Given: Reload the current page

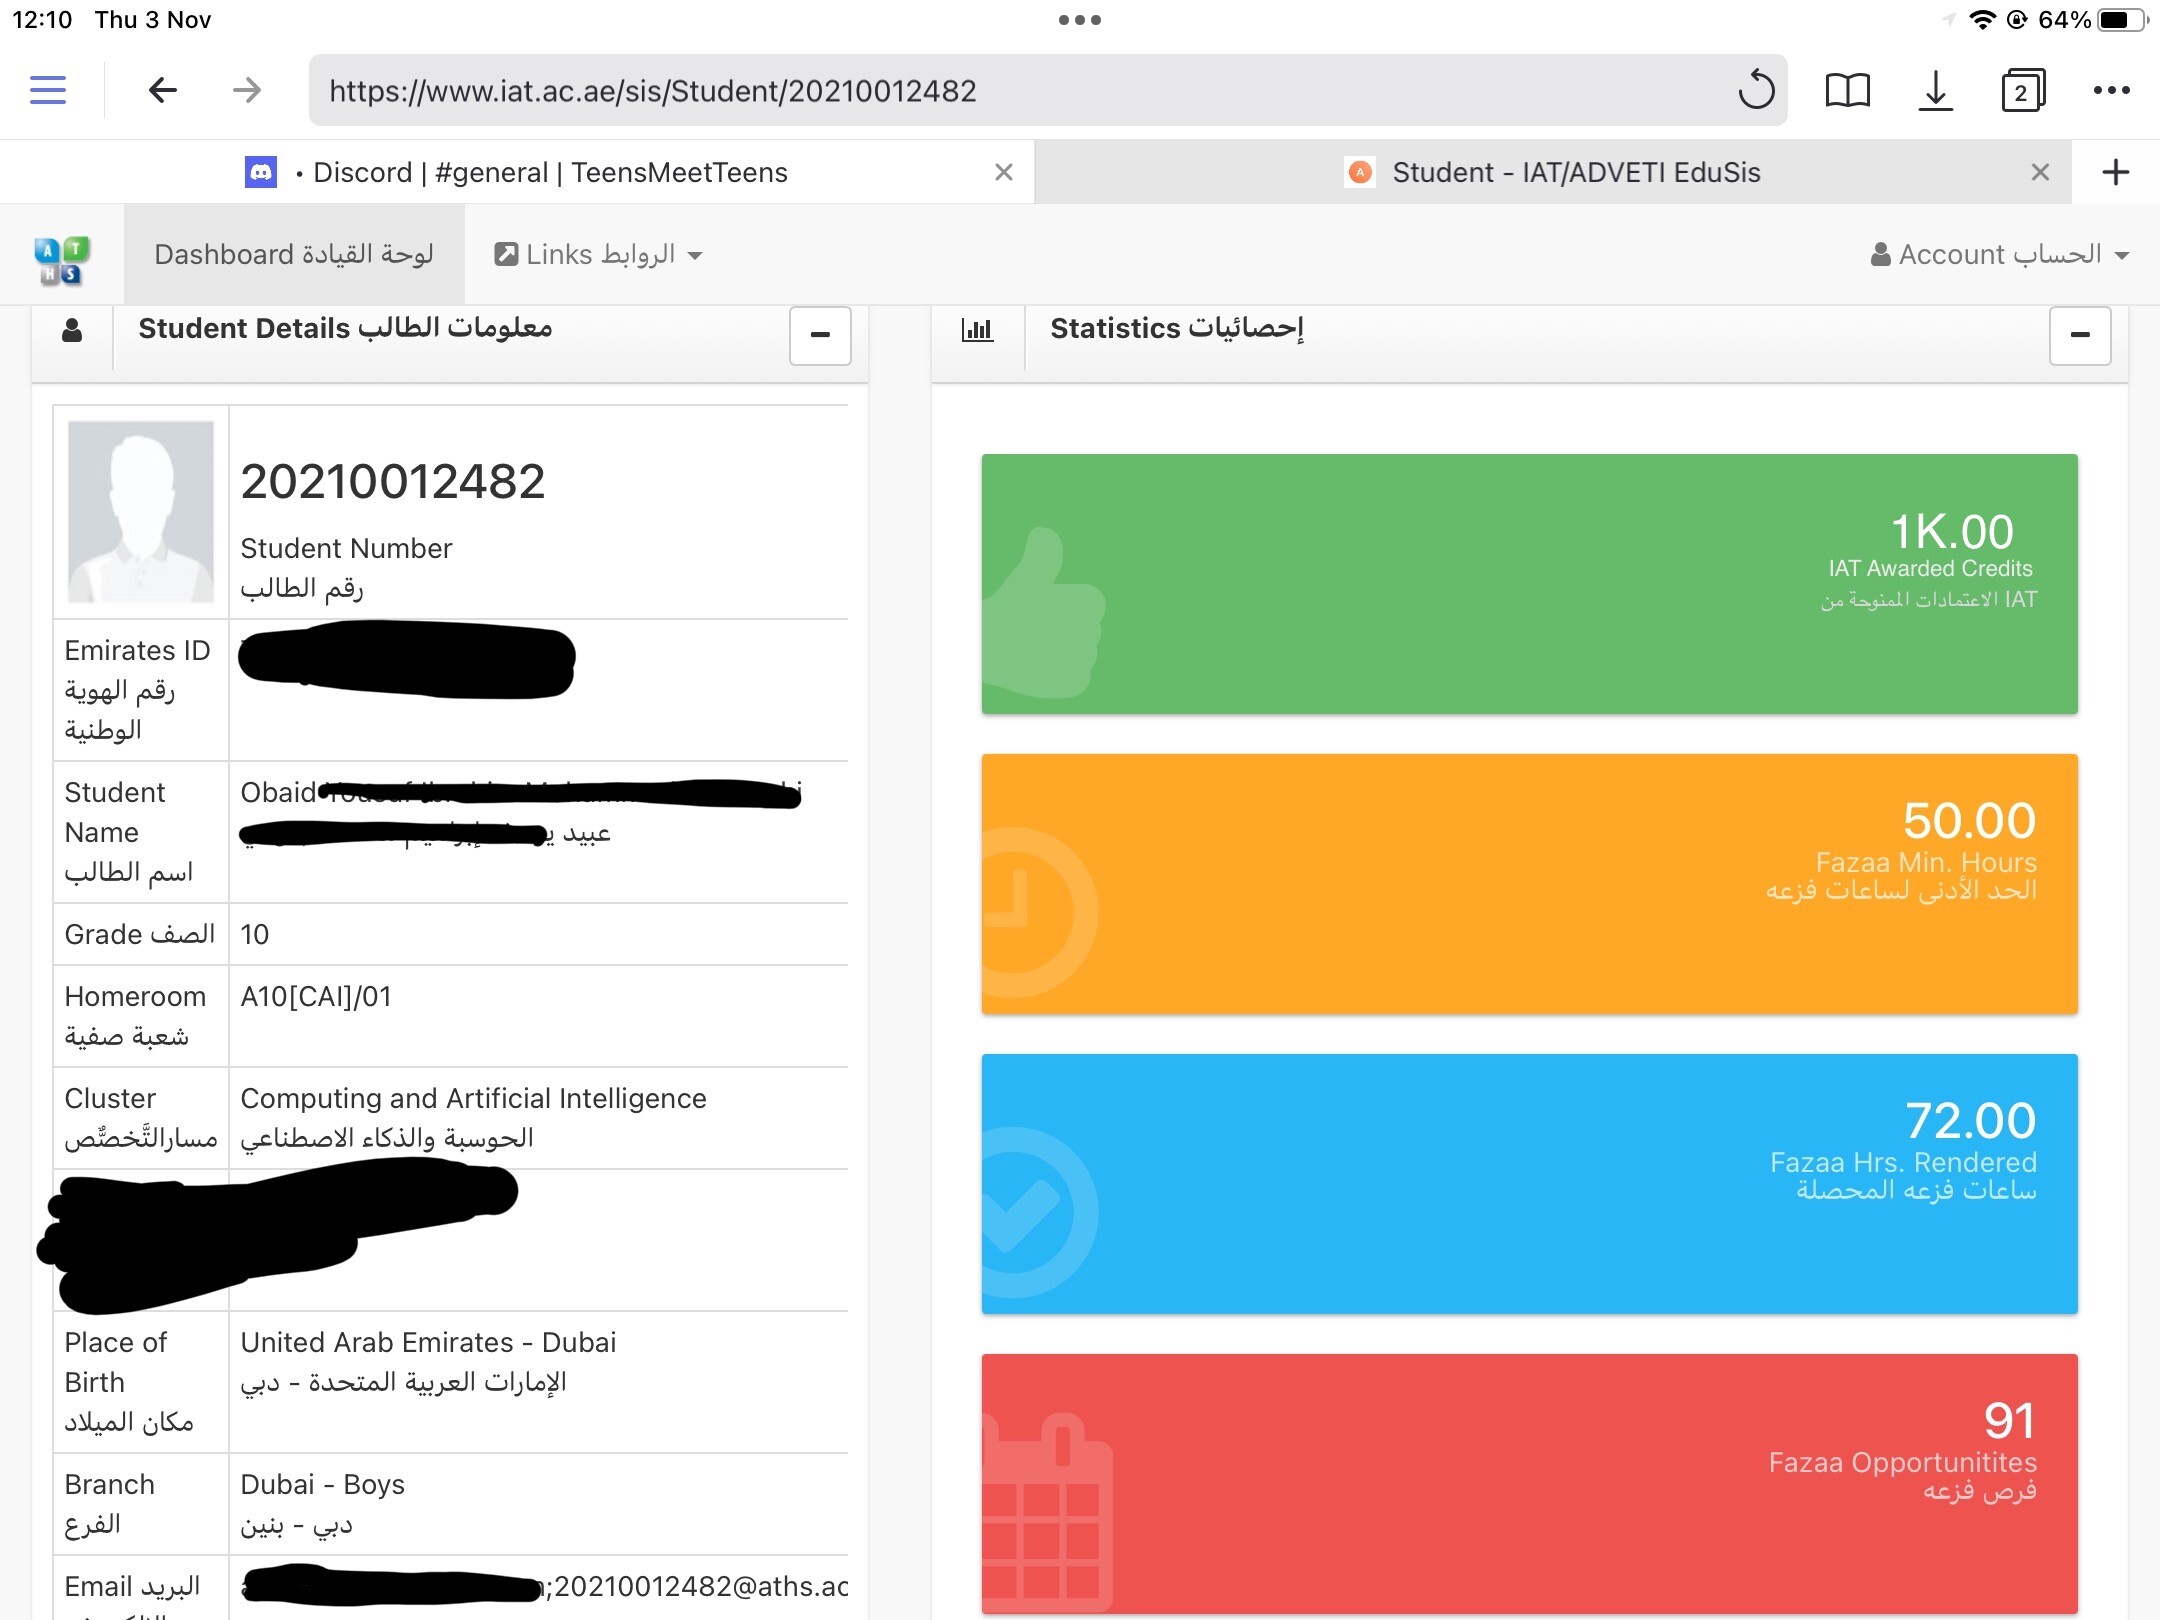Looking at the screenshot, I should point(1755,90).
